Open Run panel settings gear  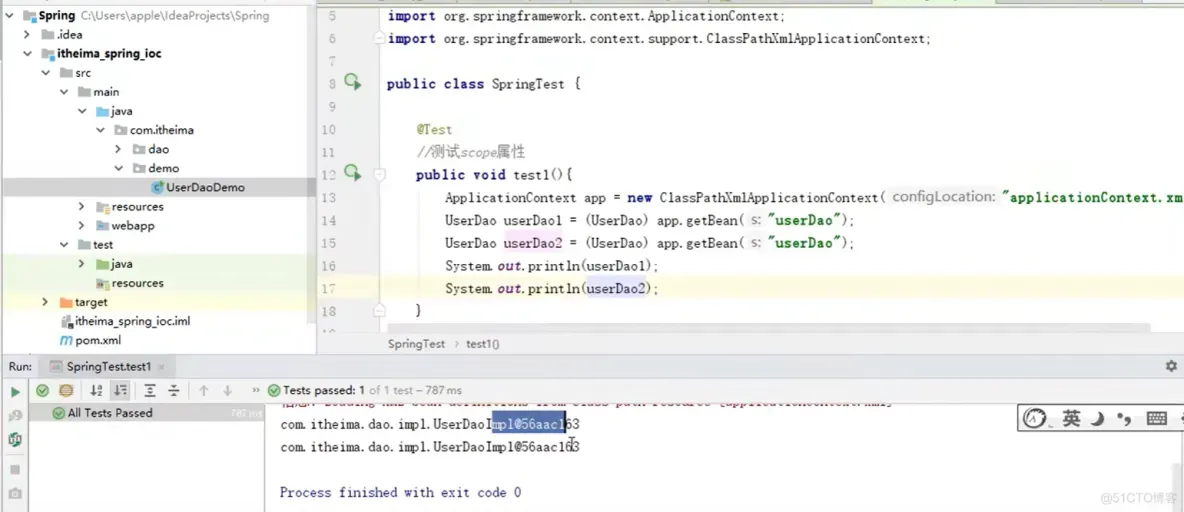coord(1171,366)
